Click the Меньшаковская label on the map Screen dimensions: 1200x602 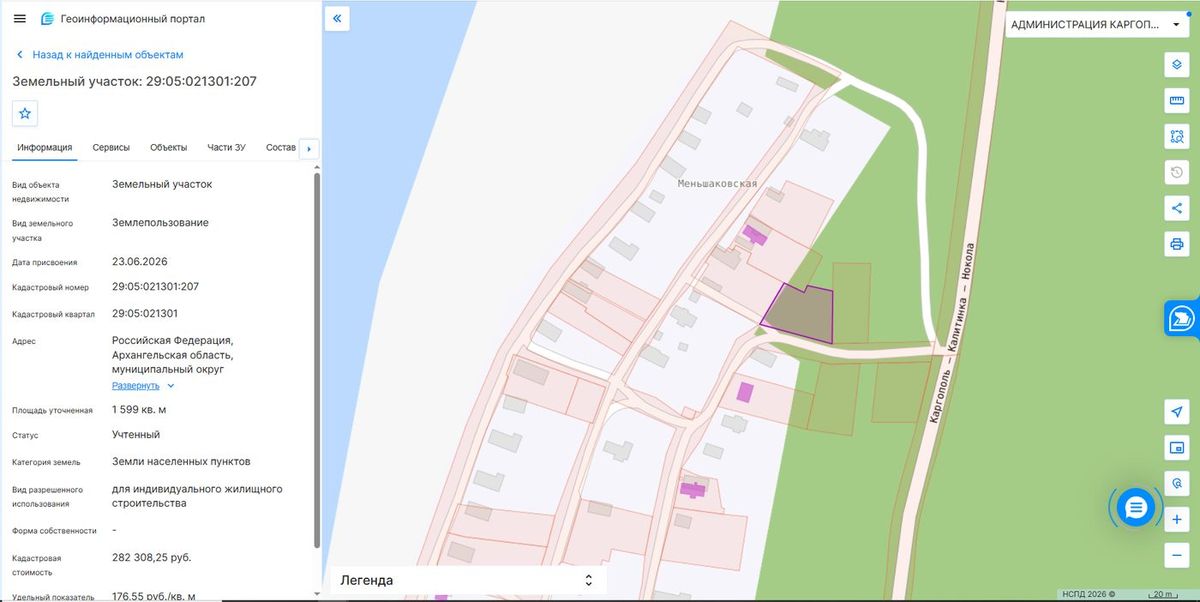(x=717, y=184)
